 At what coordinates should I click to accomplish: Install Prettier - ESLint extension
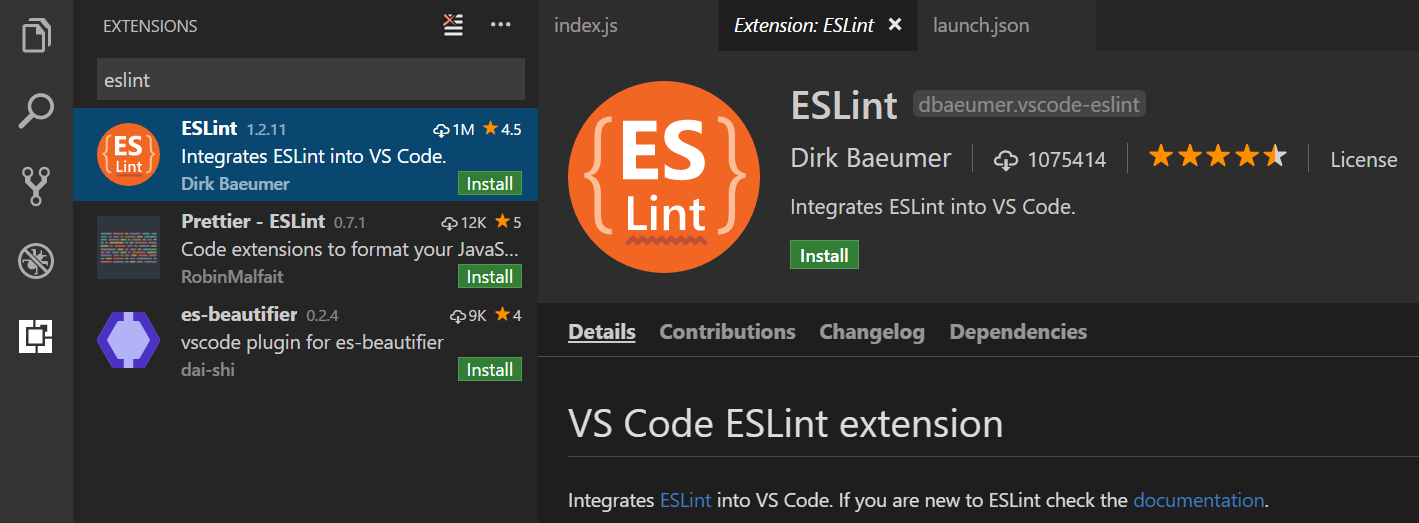(490, 277)
